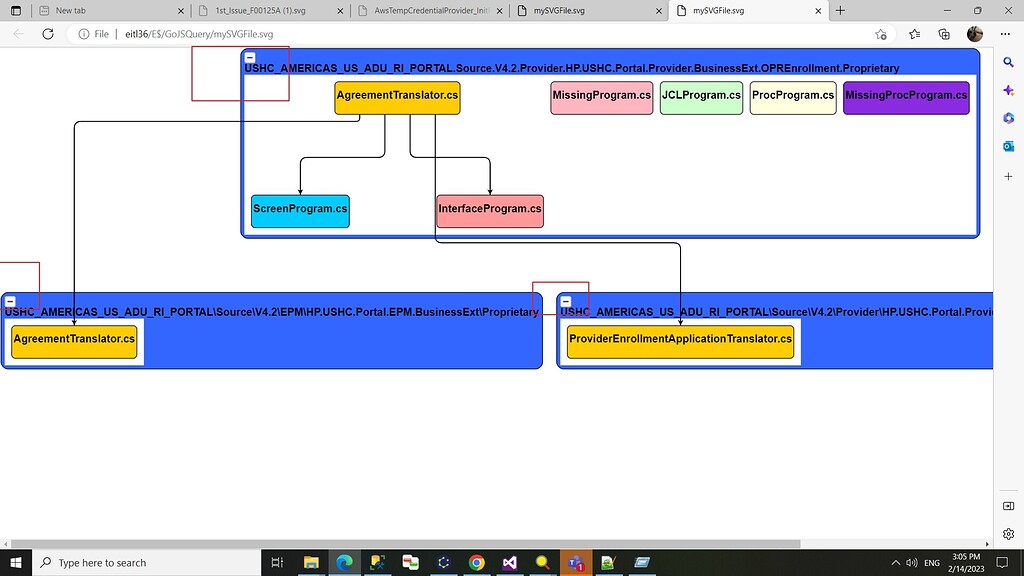
Task: Collapse the EPM.BusinessExt Proprietary group node
Action: coord(10,301)
